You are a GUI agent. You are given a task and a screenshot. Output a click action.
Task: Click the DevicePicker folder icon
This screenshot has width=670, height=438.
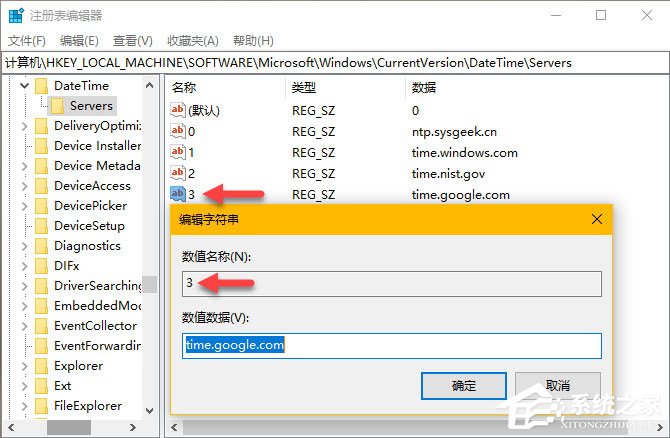pos(41,206)
